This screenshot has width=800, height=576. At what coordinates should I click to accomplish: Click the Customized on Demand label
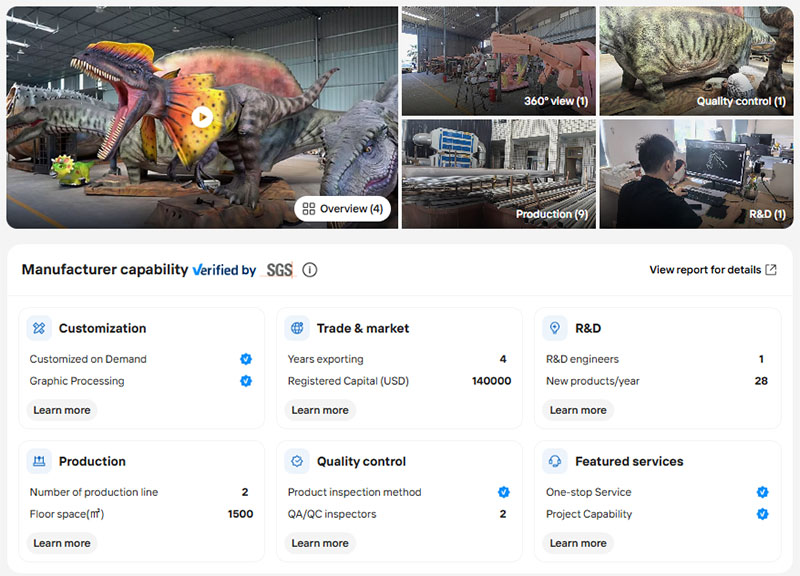pyautogui.click(x=88, y=359)
